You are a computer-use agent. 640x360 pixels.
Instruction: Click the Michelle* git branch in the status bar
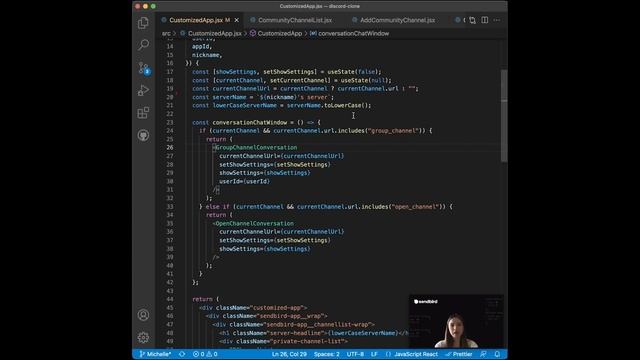point(155,354)
